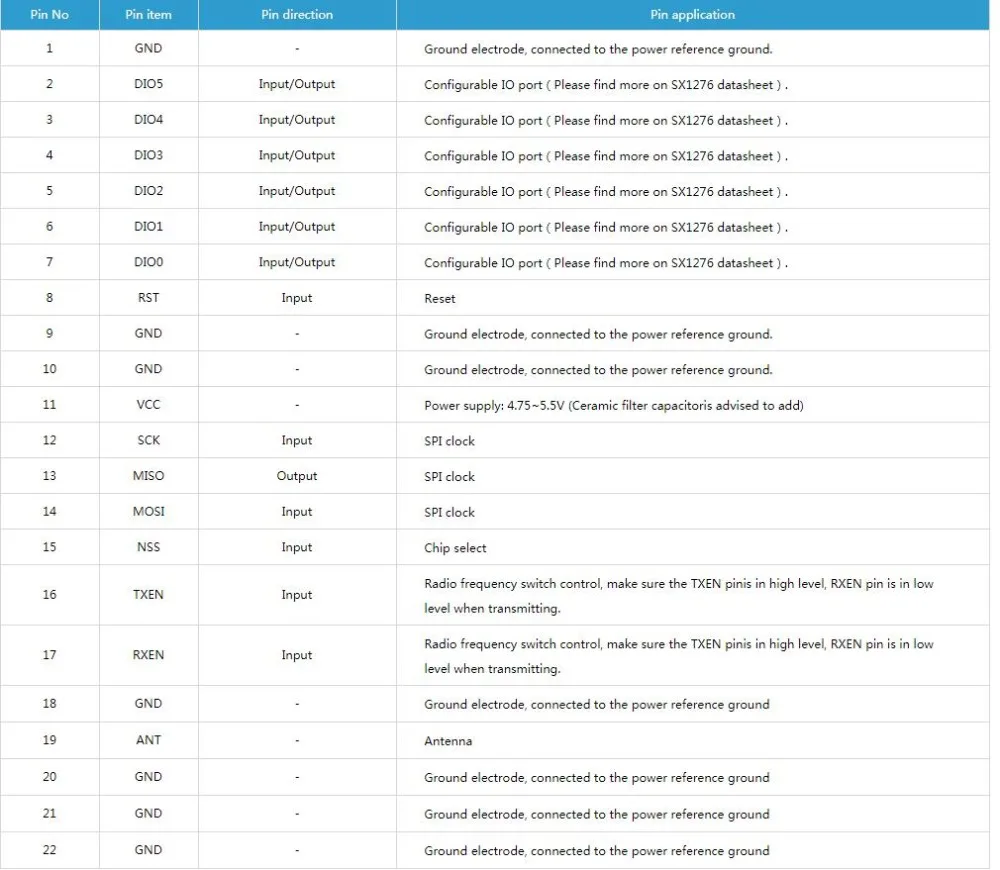Image resolution: width=1000 pixels, height=870 pixels.
Task: Click the radio frequency switch description for RXEN
Action: [679, 656]
